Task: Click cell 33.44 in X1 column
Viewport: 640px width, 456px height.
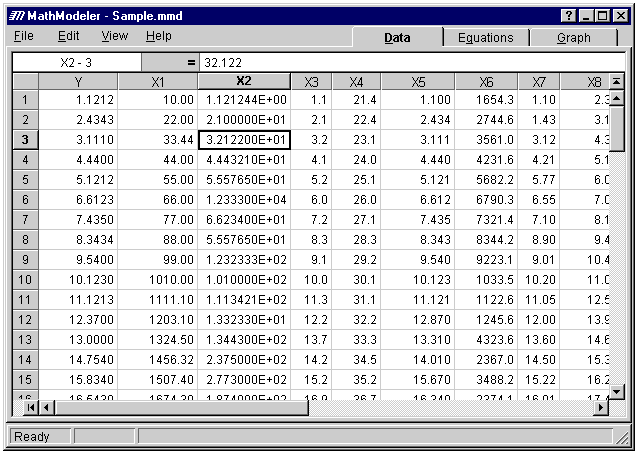Action: (158, 140)
